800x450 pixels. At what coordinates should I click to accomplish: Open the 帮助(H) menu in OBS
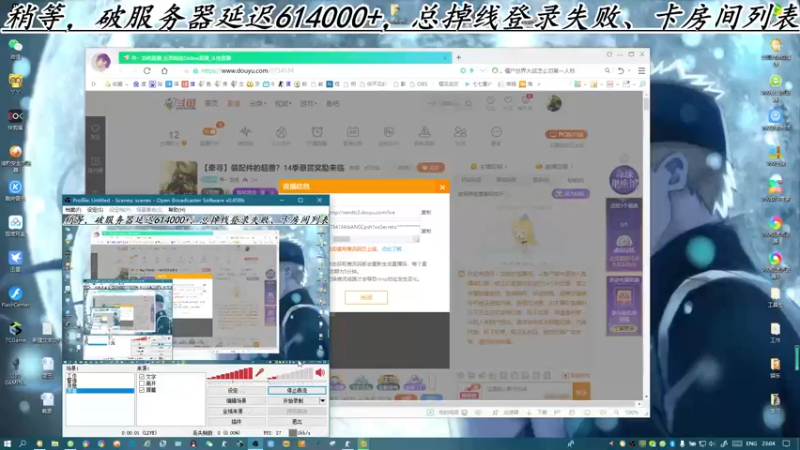pos(177,210)
